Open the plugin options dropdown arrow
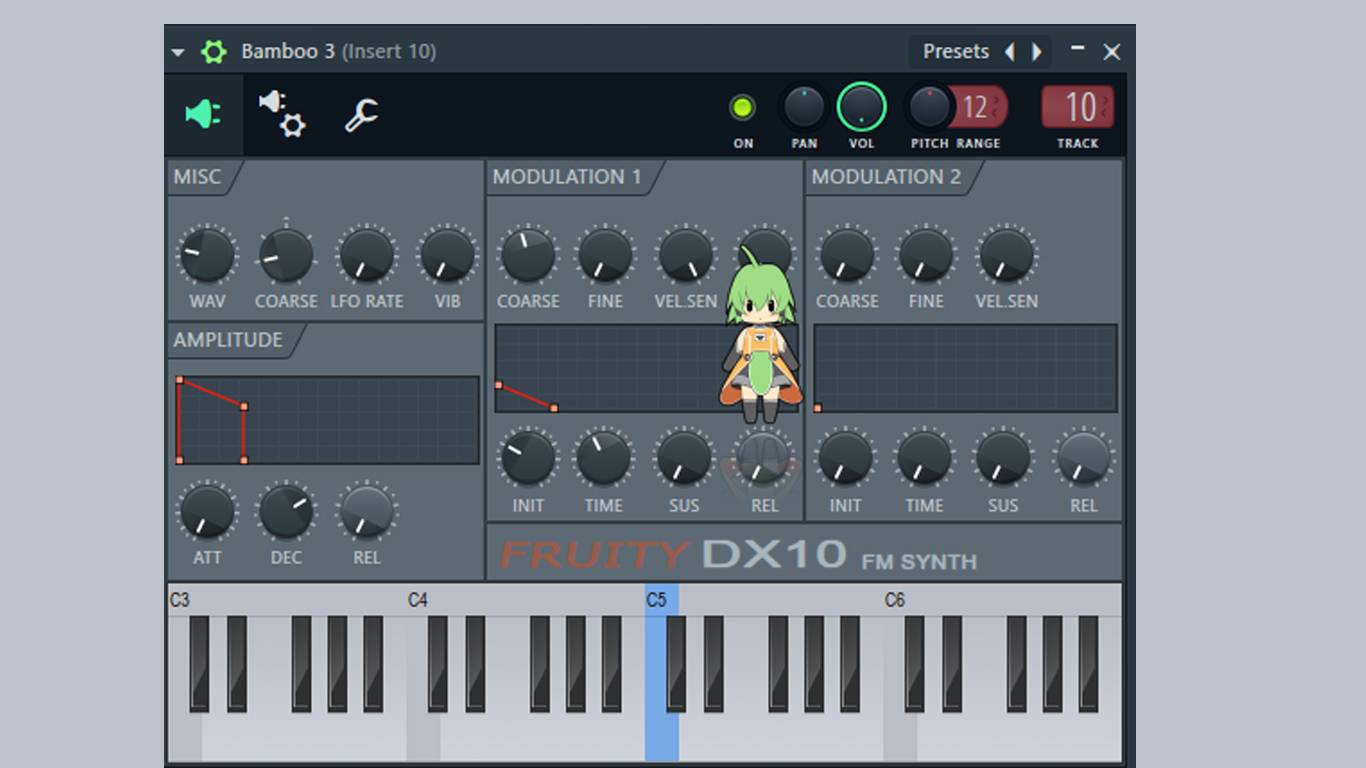1366x768 pixels. point(178,52)
